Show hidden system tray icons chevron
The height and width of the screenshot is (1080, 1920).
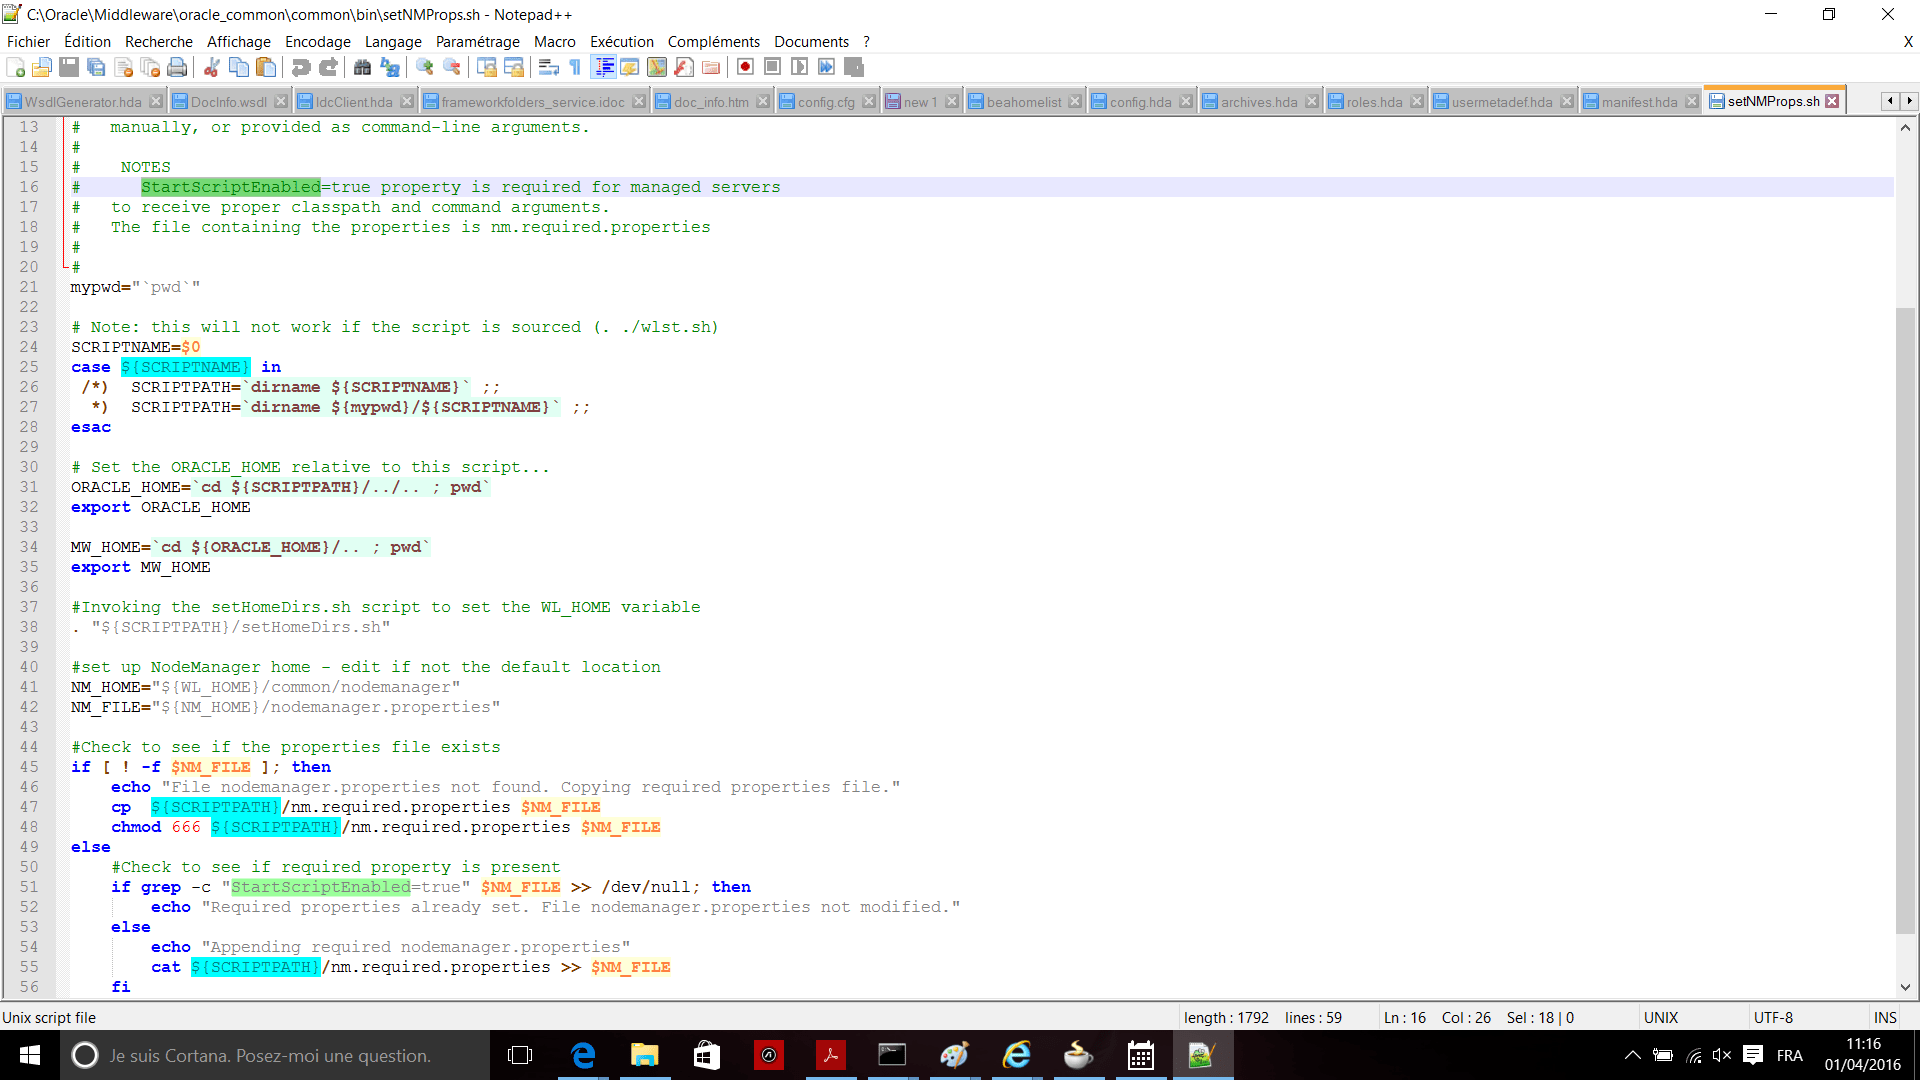tap(1632, 1055)
